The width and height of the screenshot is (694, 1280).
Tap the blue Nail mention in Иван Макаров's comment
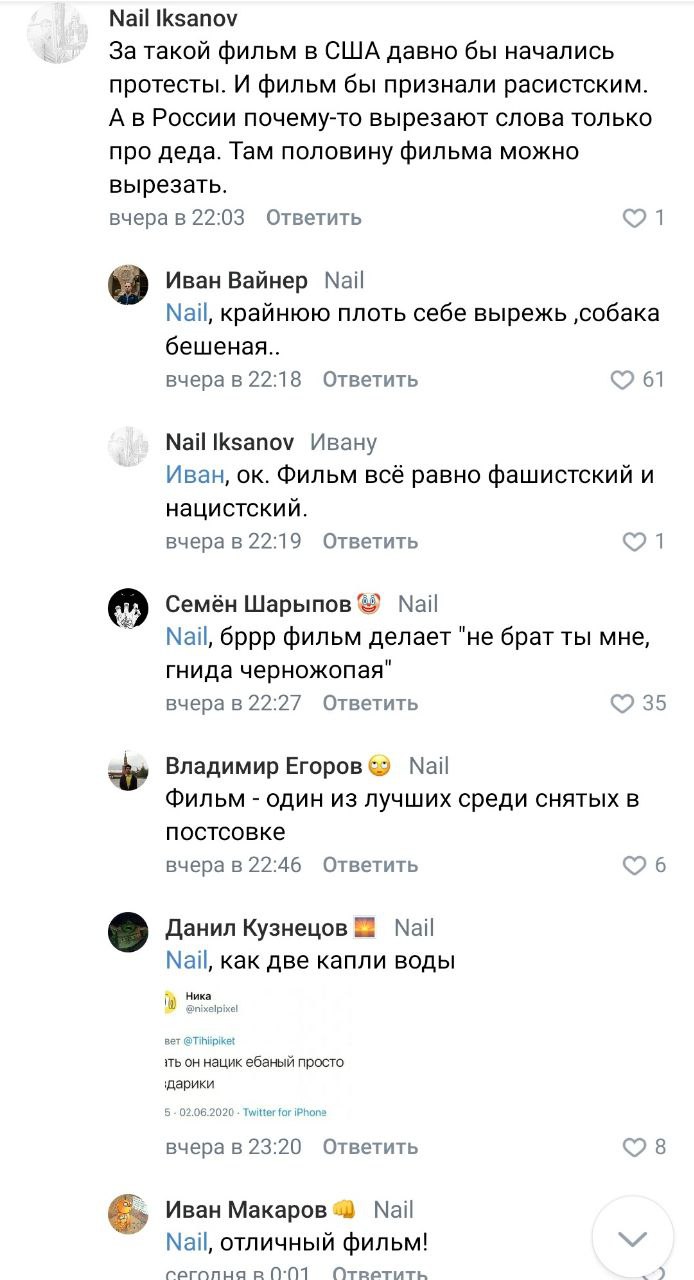(x=186, y=1243)
